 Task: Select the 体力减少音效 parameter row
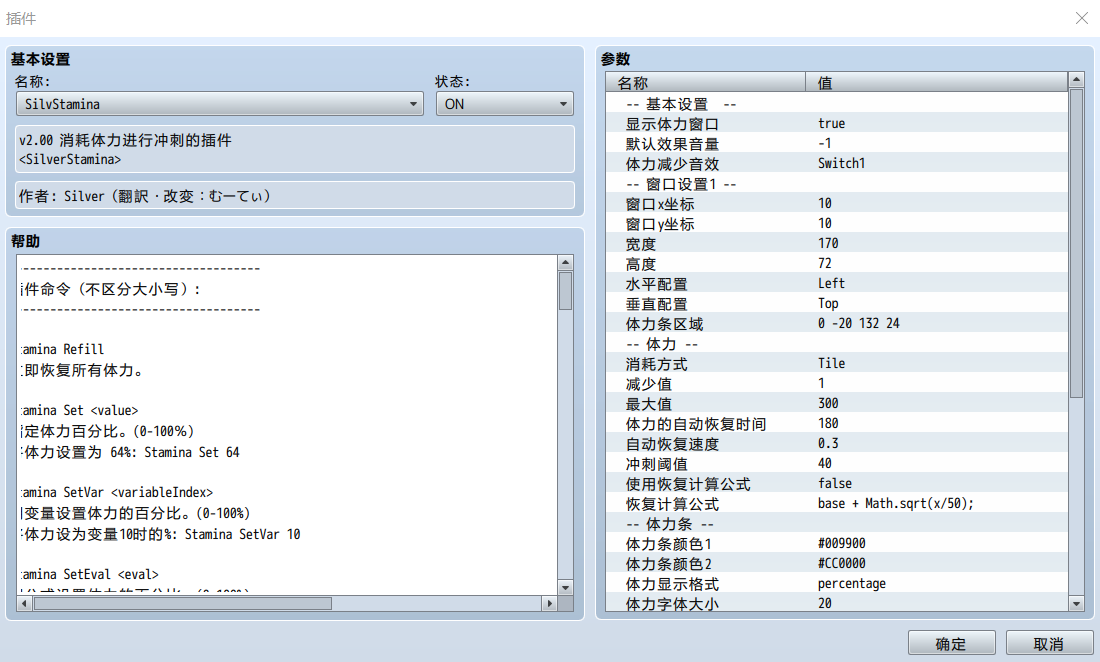tap(837, 163)
